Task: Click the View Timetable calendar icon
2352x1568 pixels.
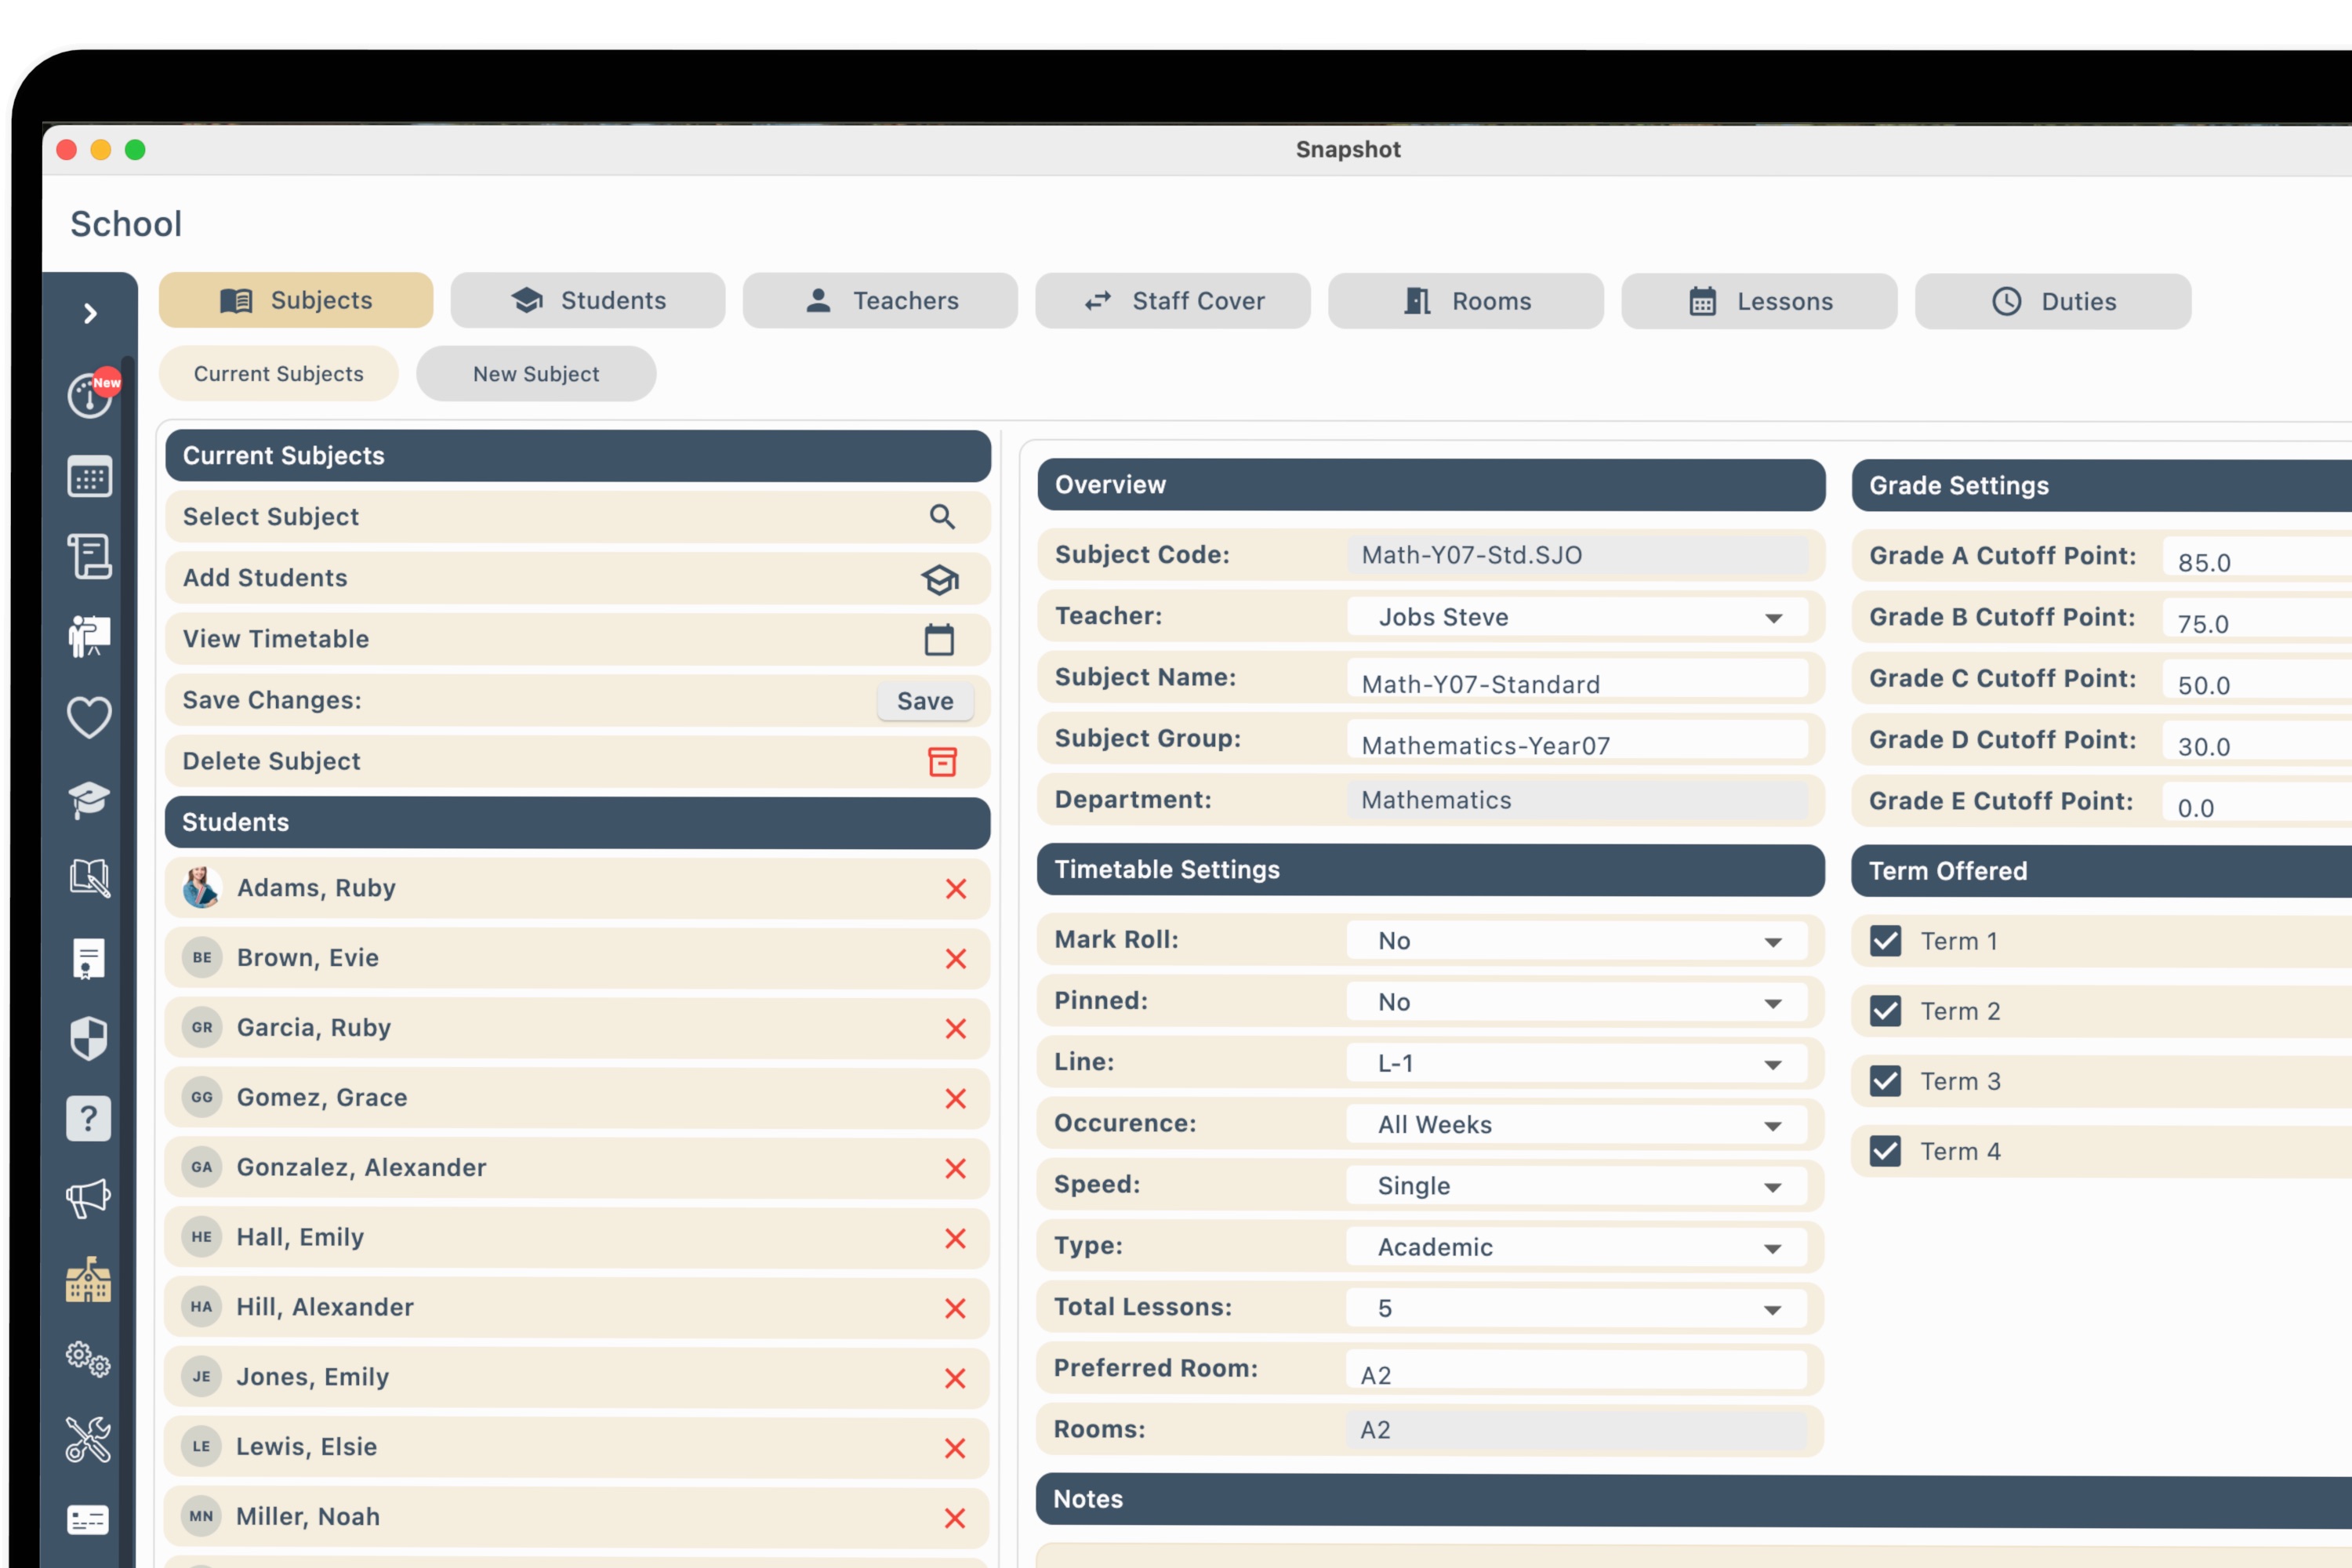Action: 939,640
